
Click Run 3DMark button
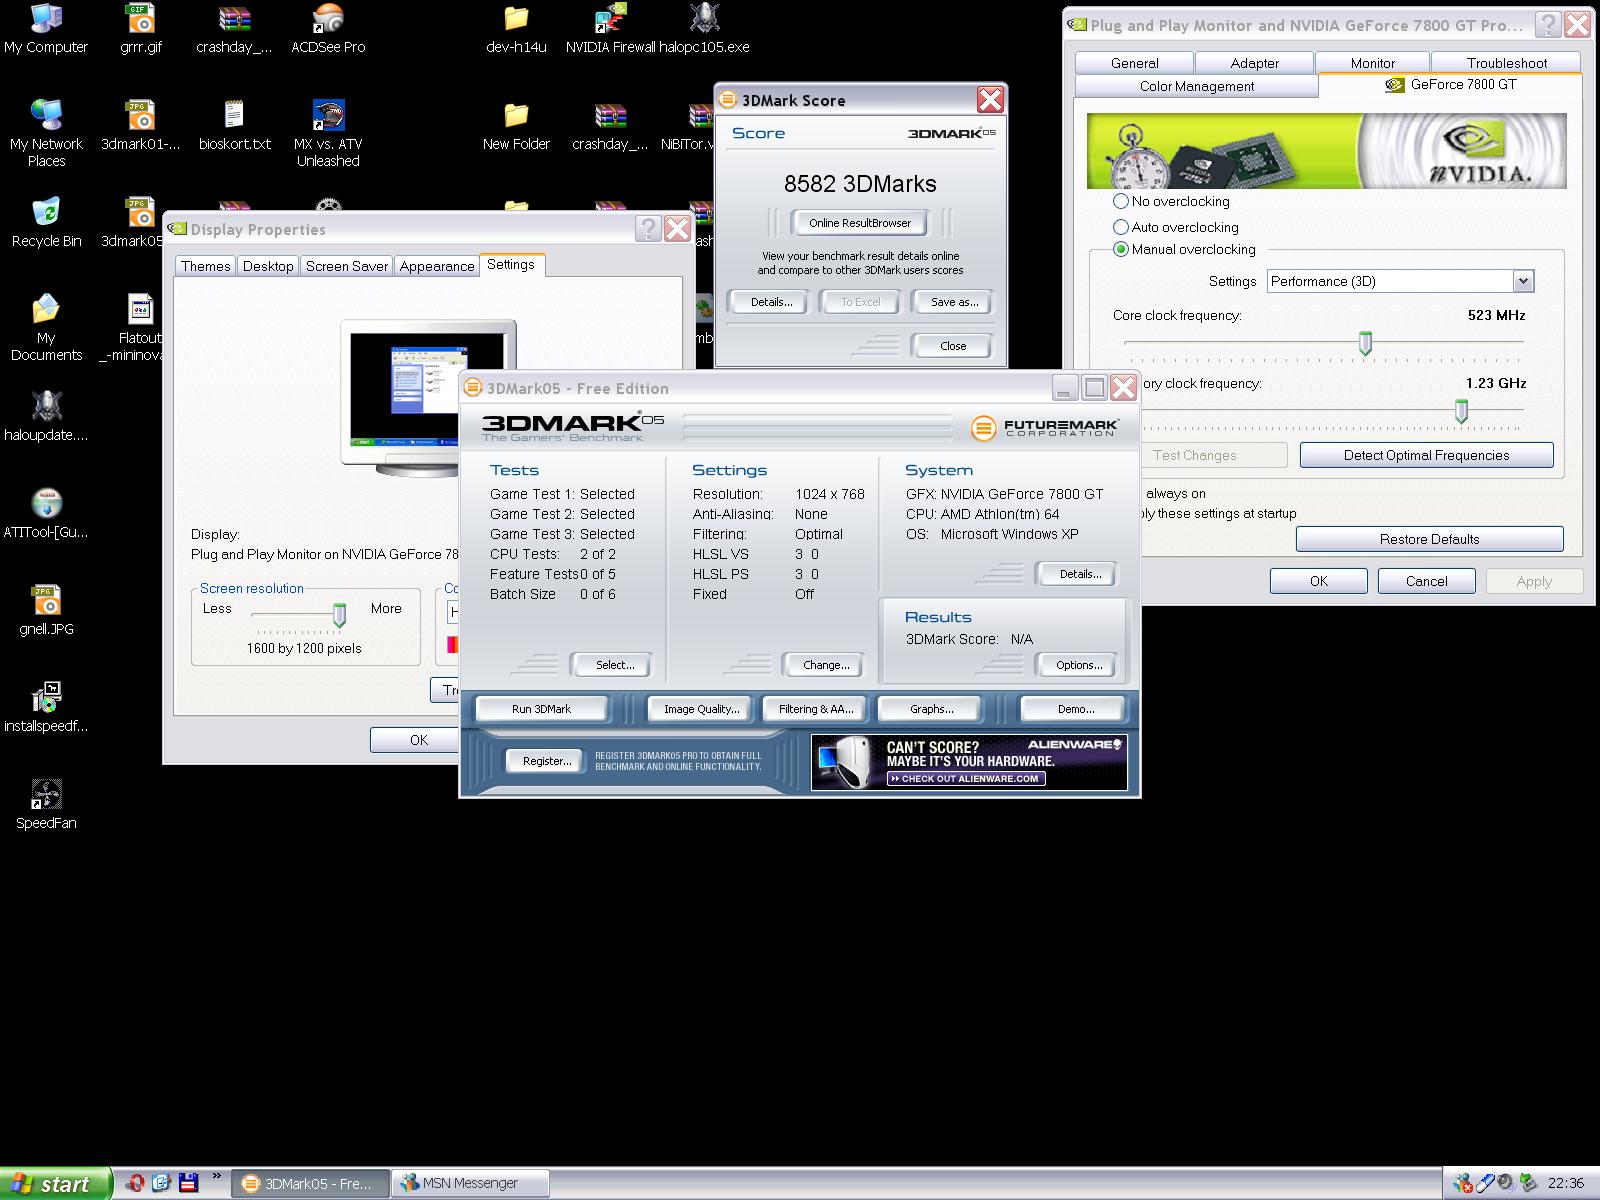pyautogui.click(x=541, y=709)
